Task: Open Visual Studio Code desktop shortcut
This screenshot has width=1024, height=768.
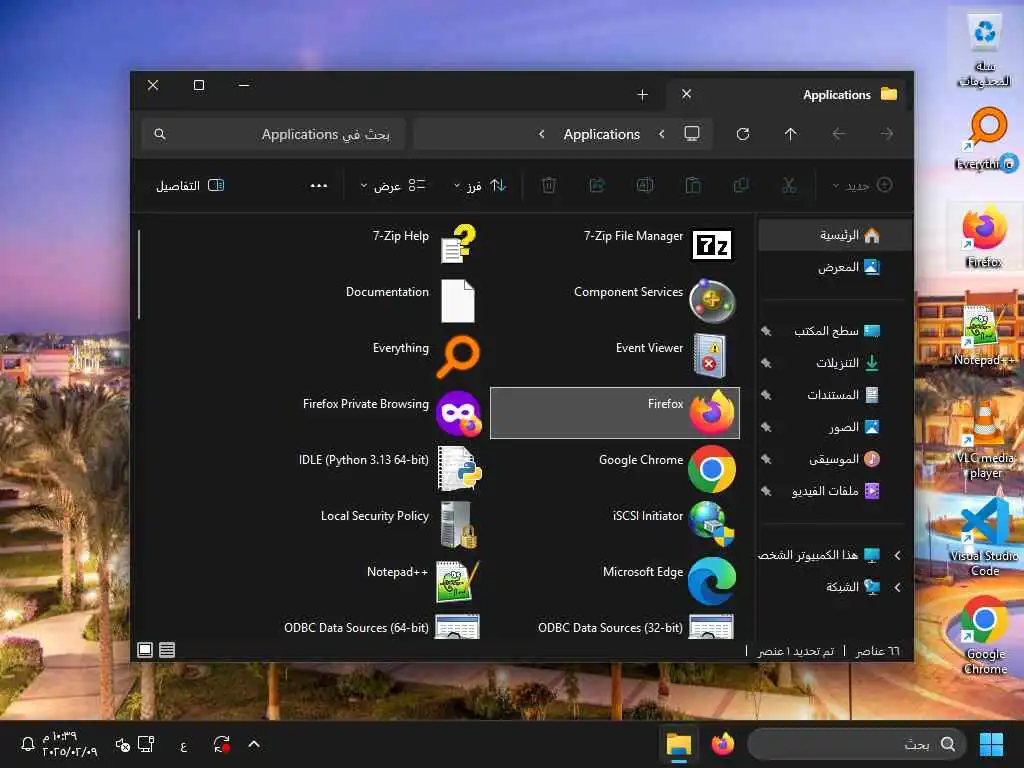Action: tap(984, 537)
